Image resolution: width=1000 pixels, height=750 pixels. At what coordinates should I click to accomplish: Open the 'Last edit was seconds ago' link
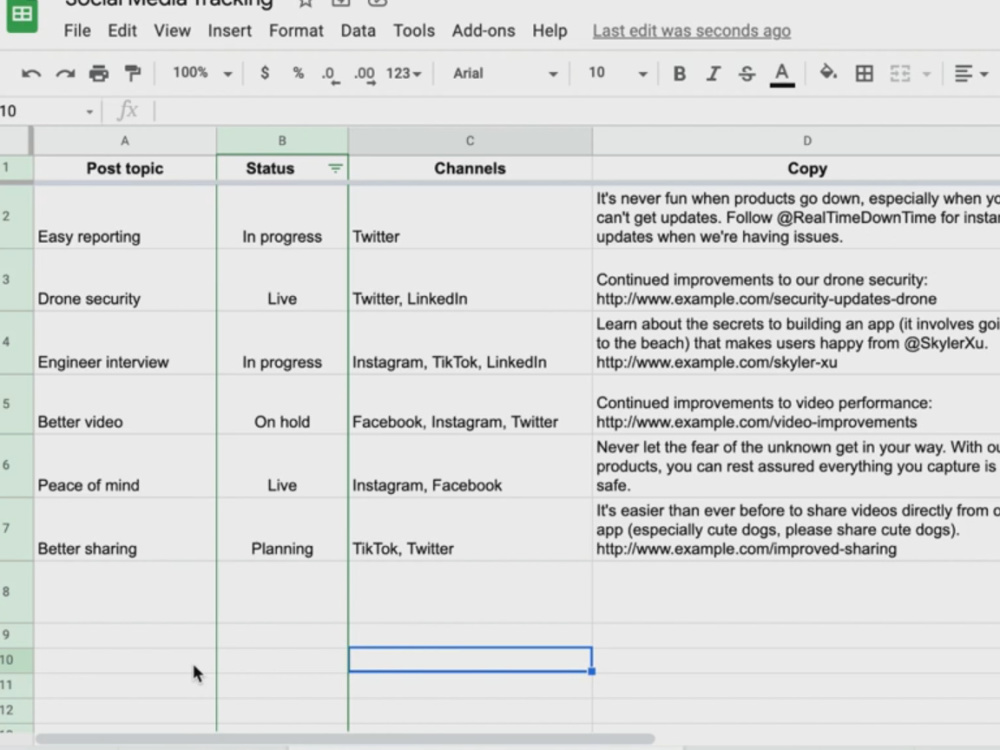tap(691, 31)
